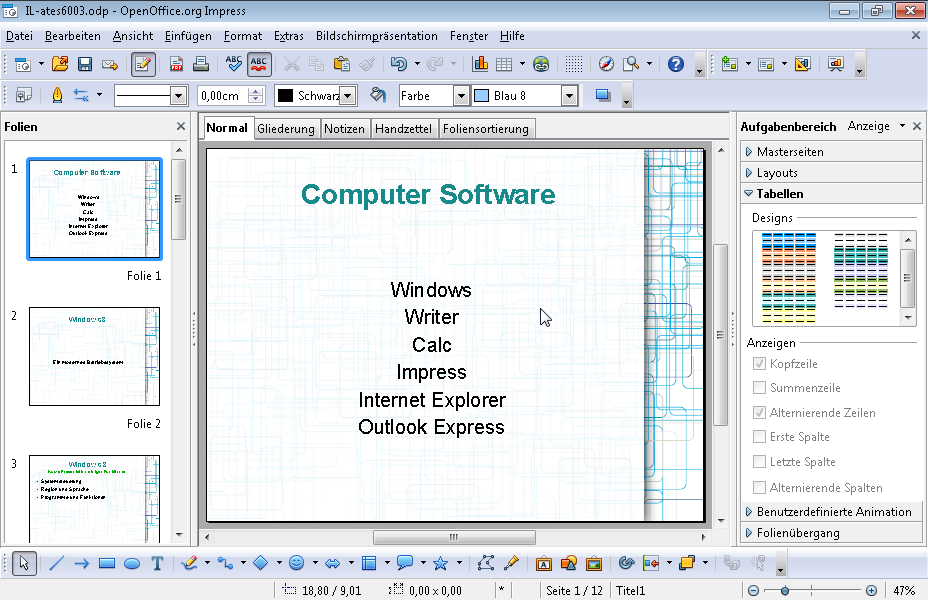This screenshot has height=600, width=928.
Task: Enable Alternierende Spalten checkbox
Action: click(x=759, y=488)
